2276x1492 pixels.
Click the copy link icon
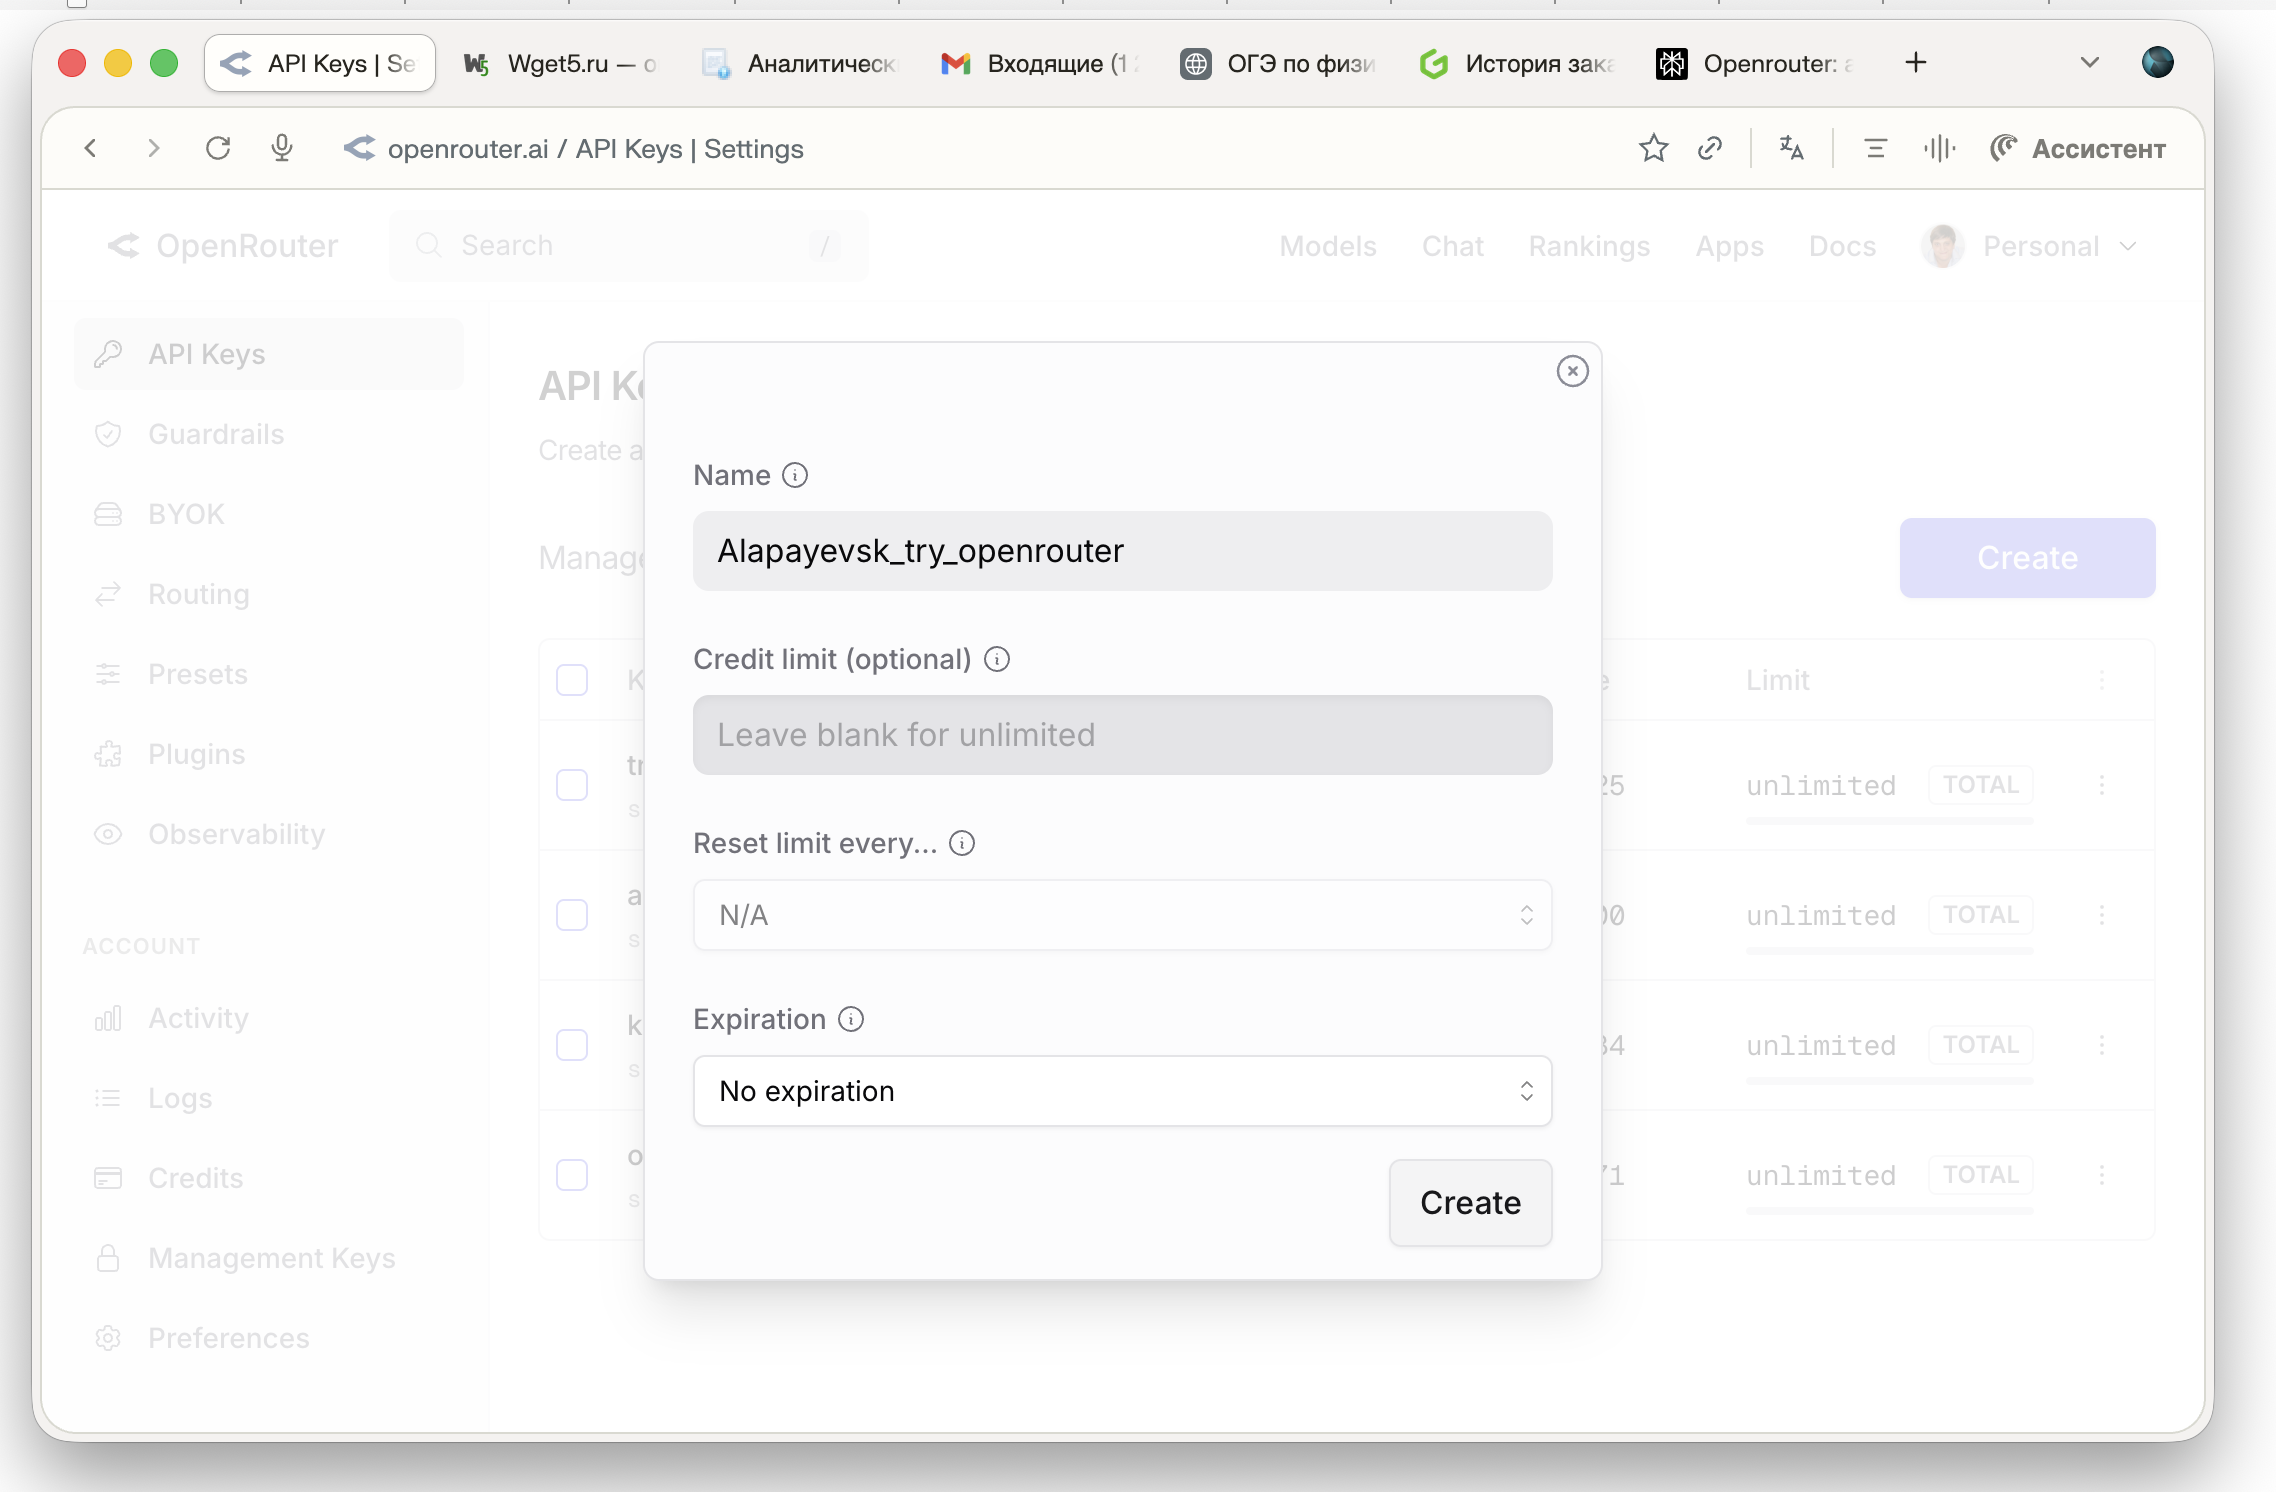pyautogui.click(x=1710, y=148)
